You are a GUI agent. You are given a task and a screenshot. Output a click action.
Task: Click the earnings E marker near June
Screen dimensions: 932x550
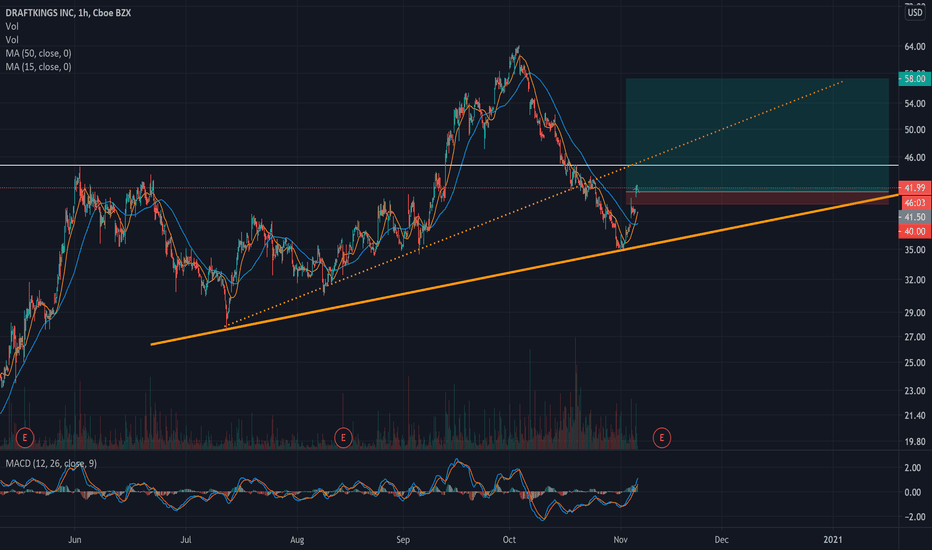(x=24, y=438)
